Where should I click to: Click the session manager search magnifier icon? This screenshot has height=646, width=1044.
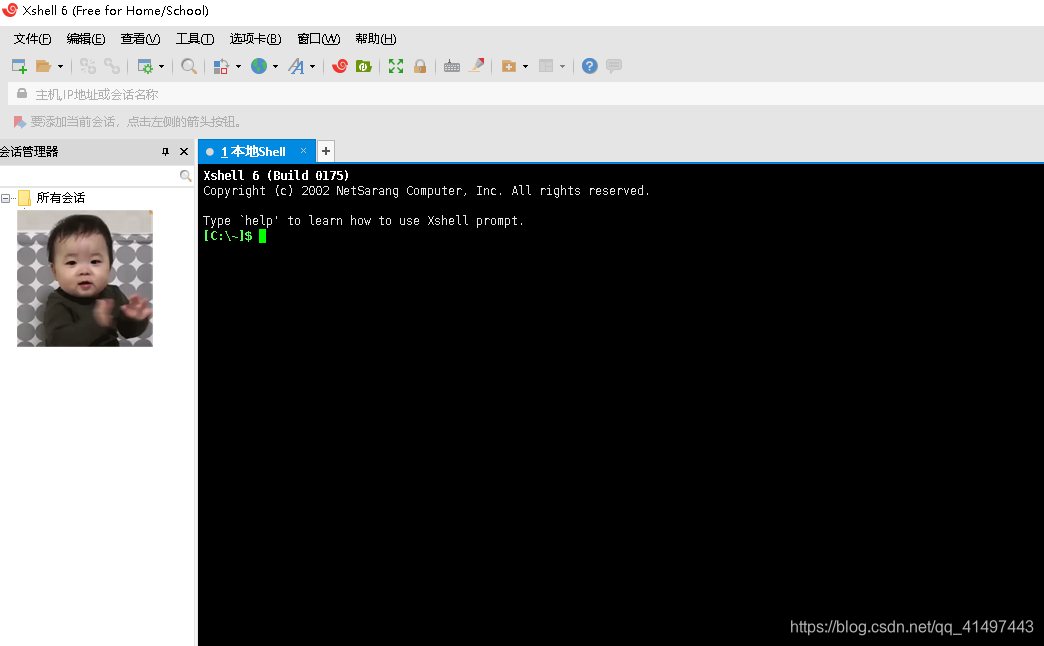coord(186,176)
